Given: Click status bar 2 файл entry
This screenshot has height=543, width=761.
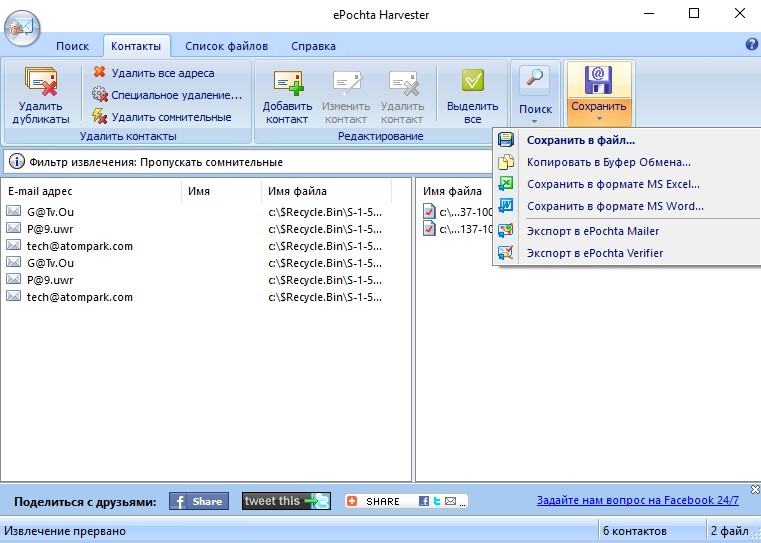Looking at the screenshot, I should click(730, 531).
